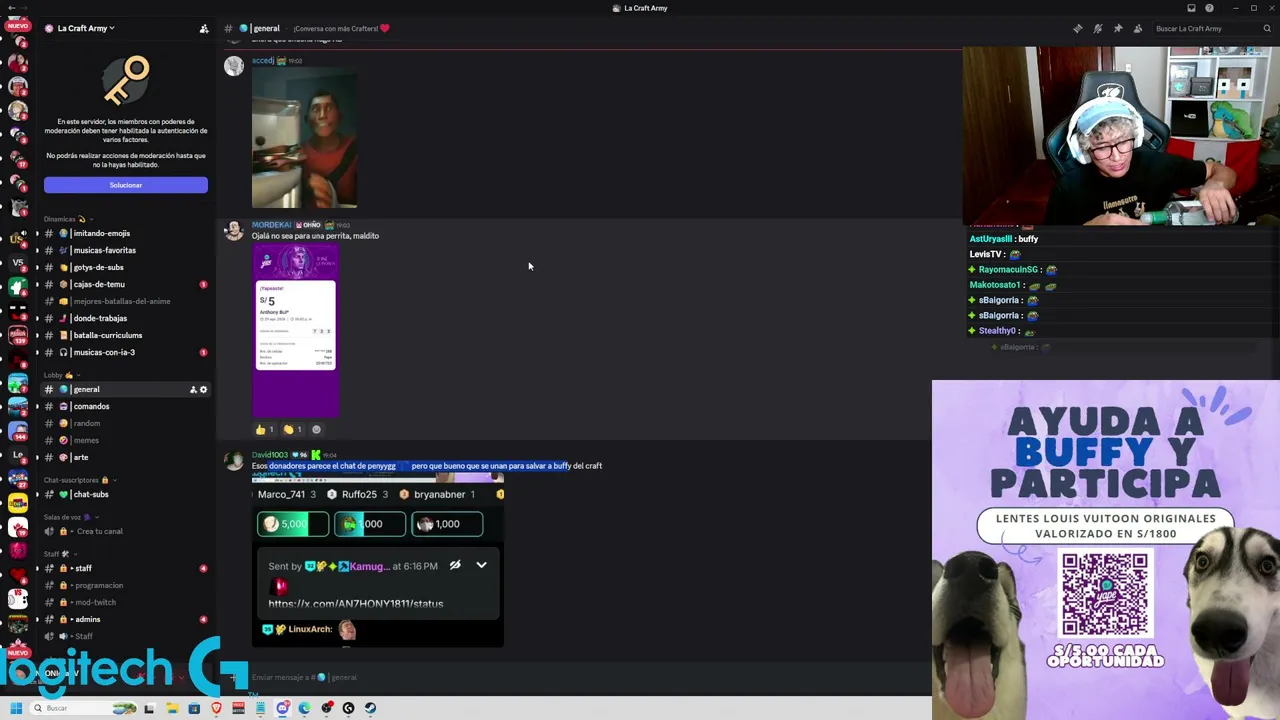Open MORDEKAI's Yape receipt image

click(x=295, y=331)
